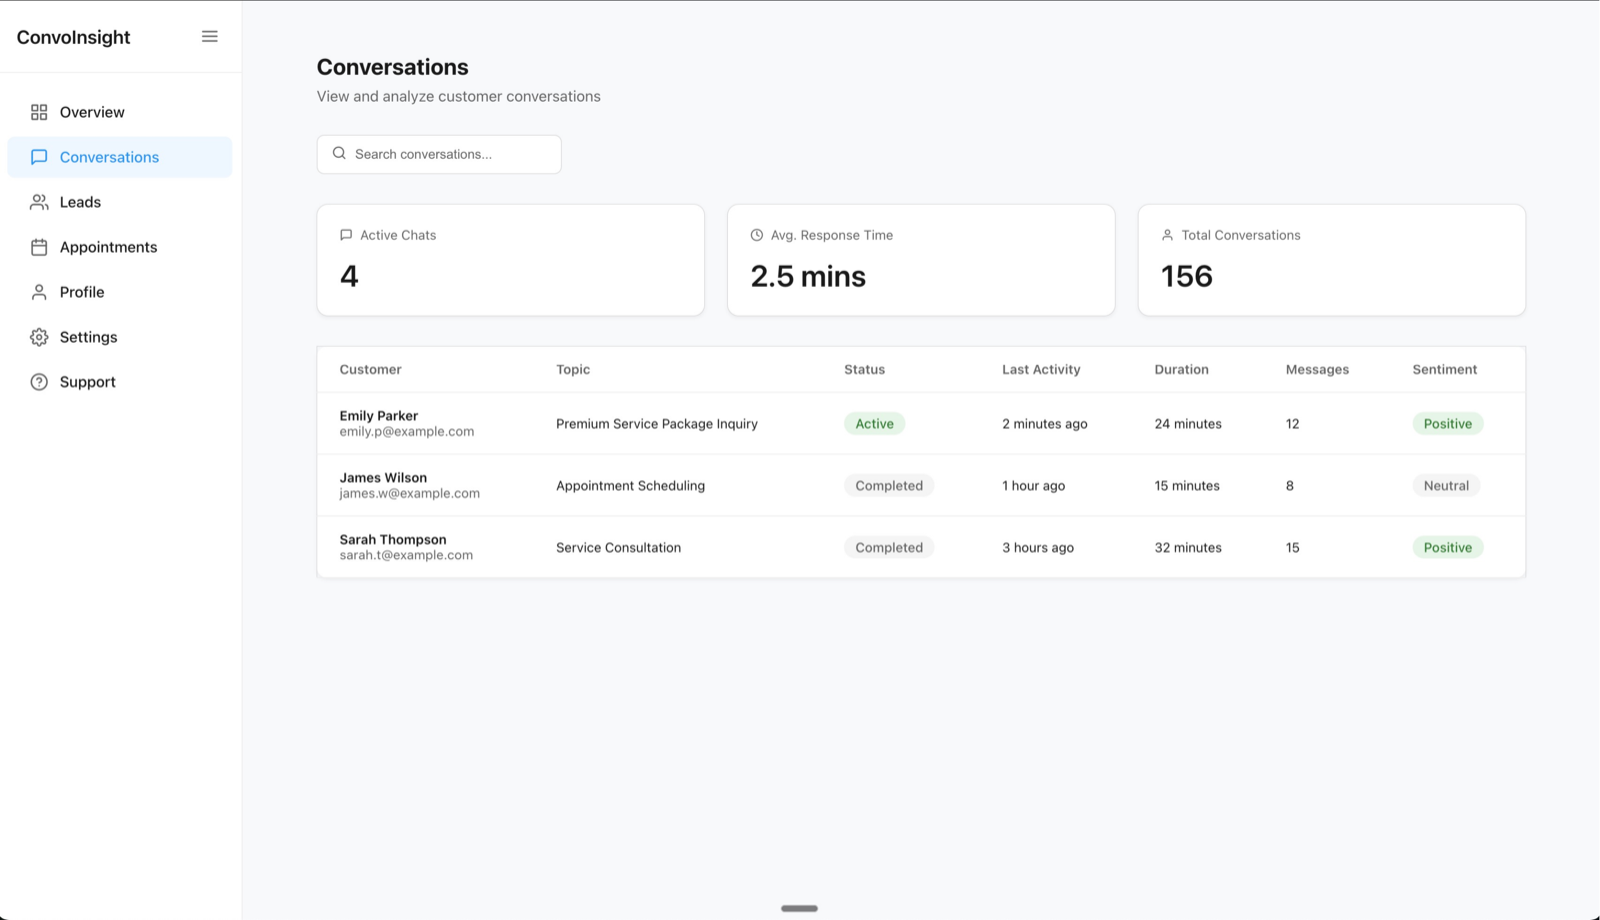Click the ConvoInsight logo title
Viewport: 1600px width, 920px height.
73,37
